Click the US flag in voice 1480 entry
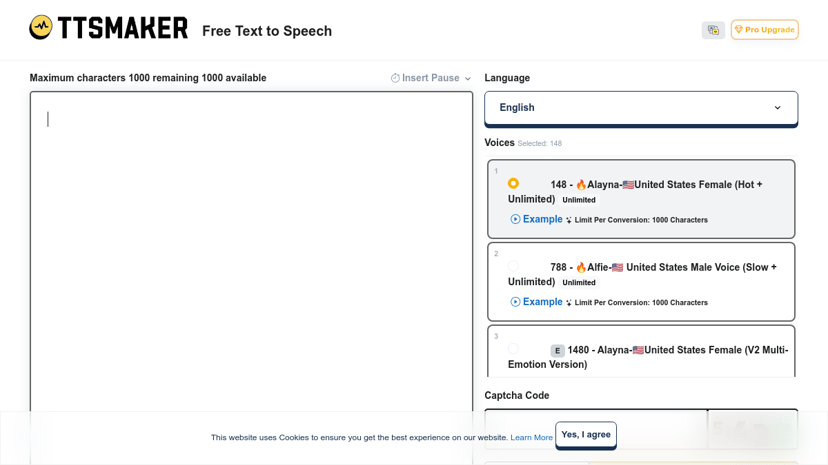 coord(638,350)
